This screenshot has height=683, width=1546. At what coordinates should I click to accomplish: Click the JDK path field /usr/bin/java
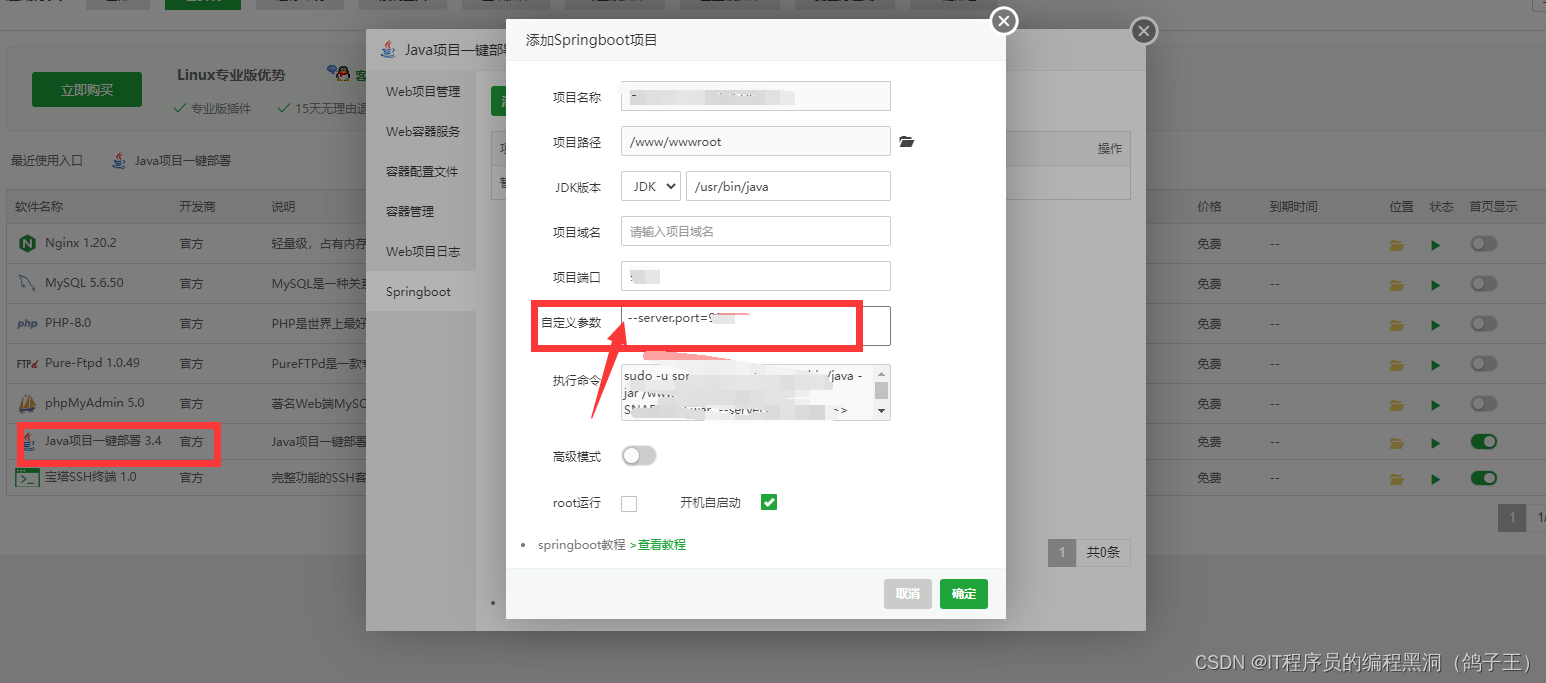pos(788,186)
